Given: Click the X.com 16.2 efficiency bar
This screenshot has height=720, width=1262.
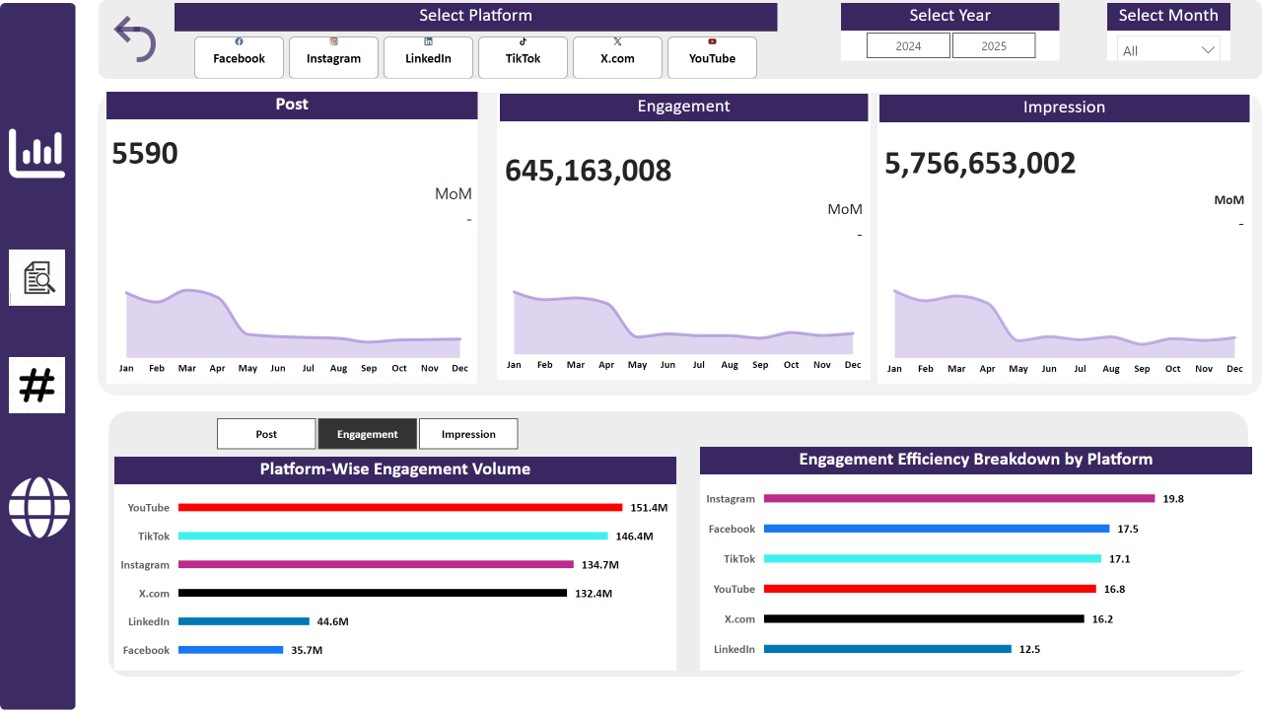Looking at the screenshot, I should [924, 618].
